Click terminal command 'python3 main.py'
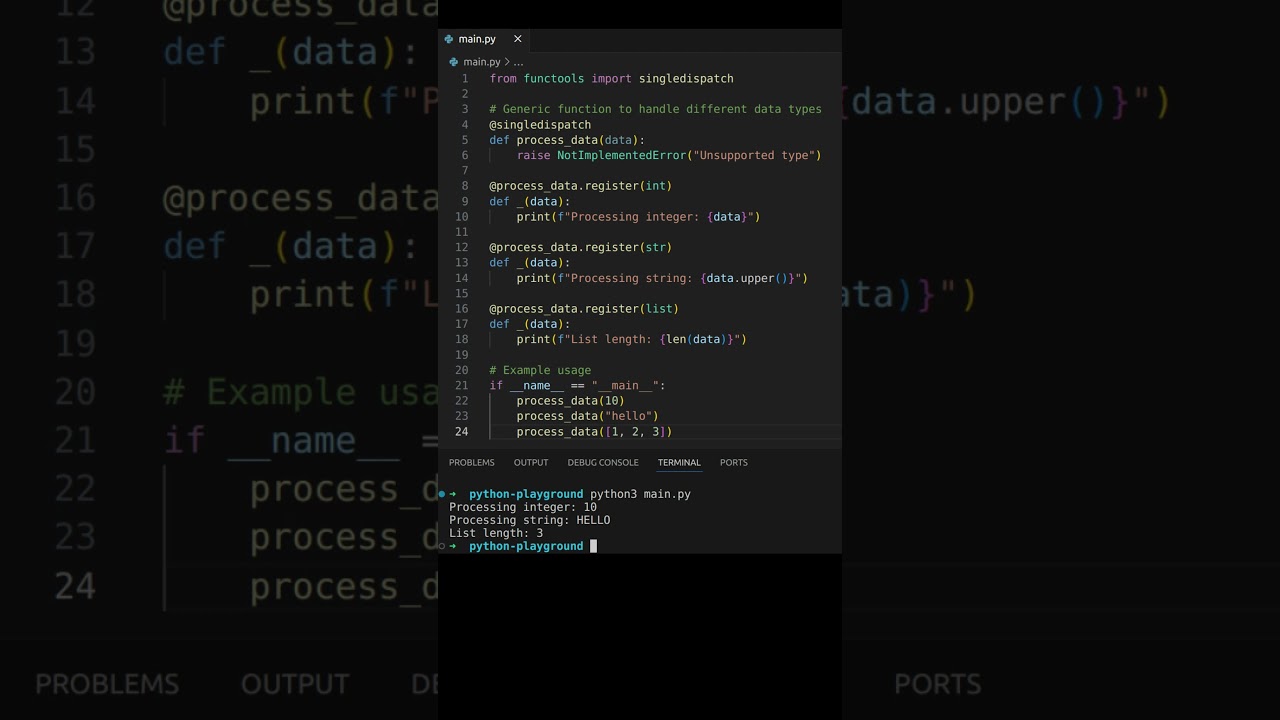 640,494
